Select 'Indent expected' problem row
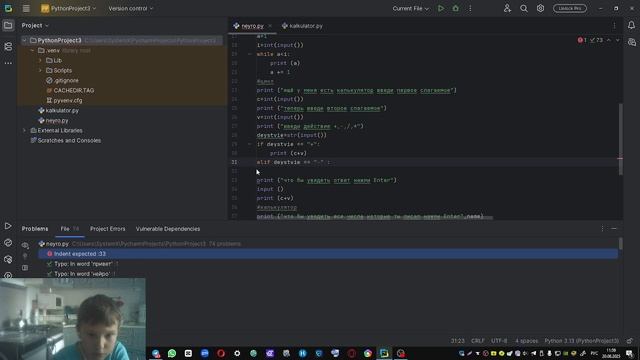Viewport: 640px width, 360px height. tap(328, 254)
